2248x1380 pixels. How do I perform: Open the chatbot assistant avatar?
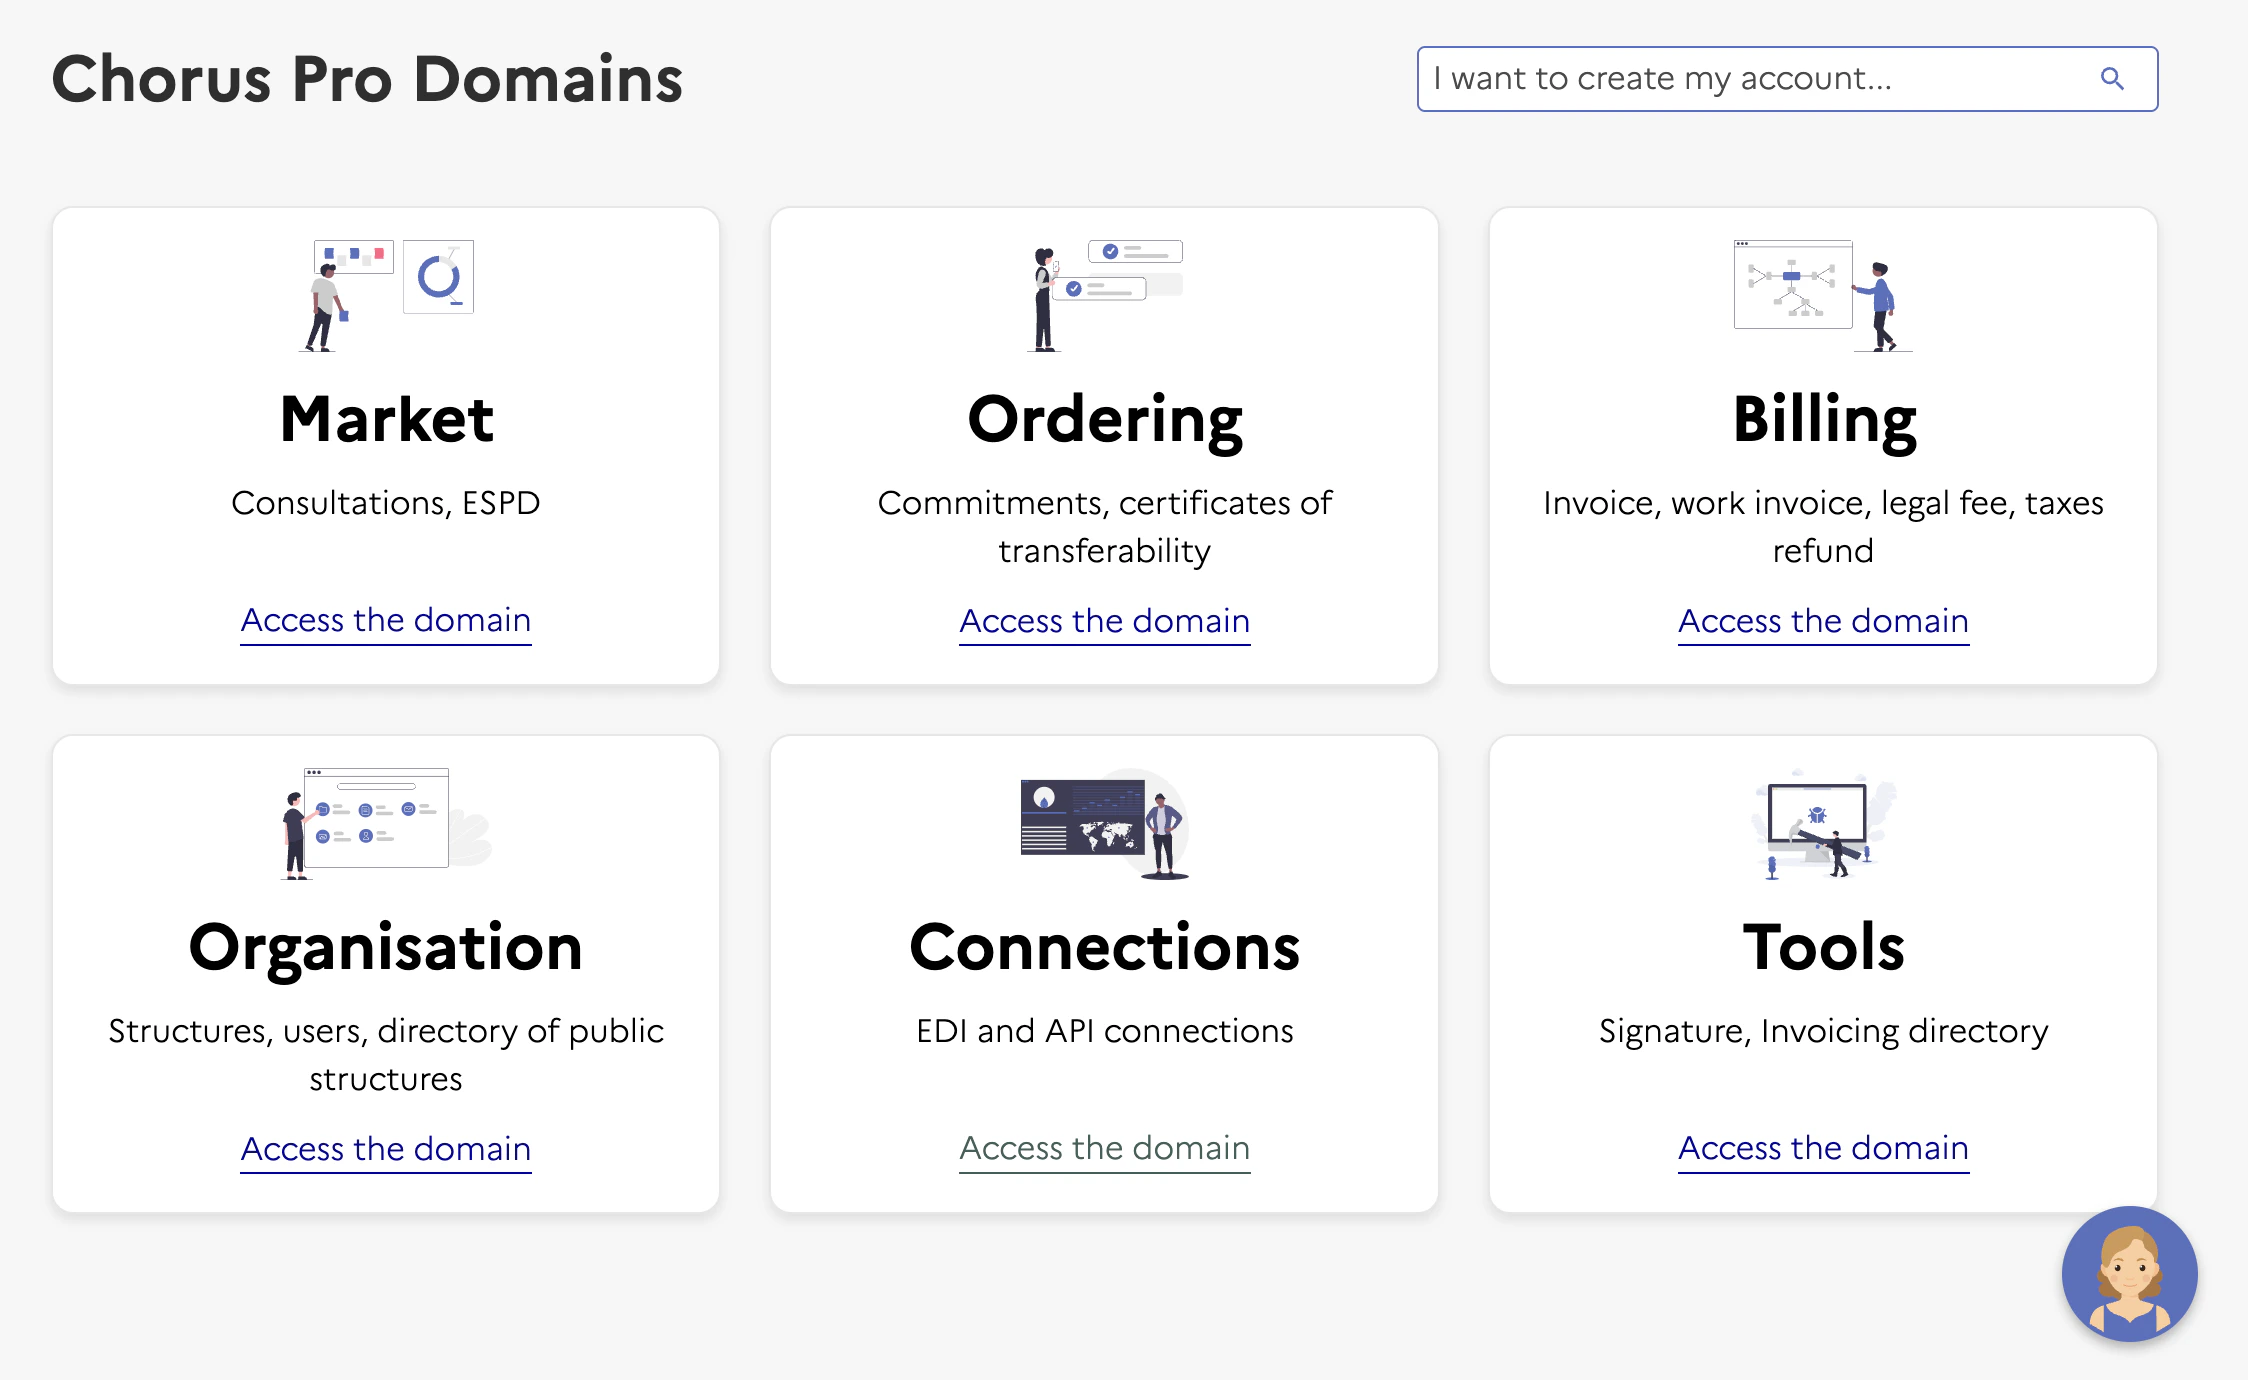click(2128, 1274)
